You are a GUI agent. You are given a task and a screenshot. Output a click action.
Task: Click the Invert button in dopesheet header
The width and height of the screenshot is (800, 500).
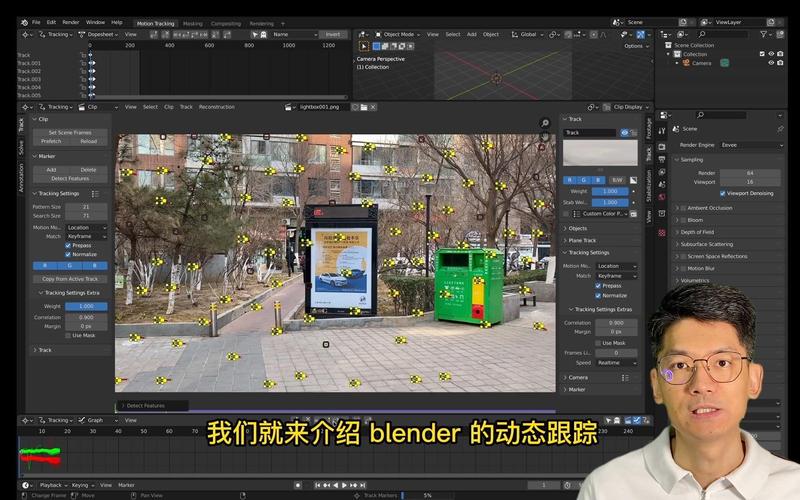(333, 34)
